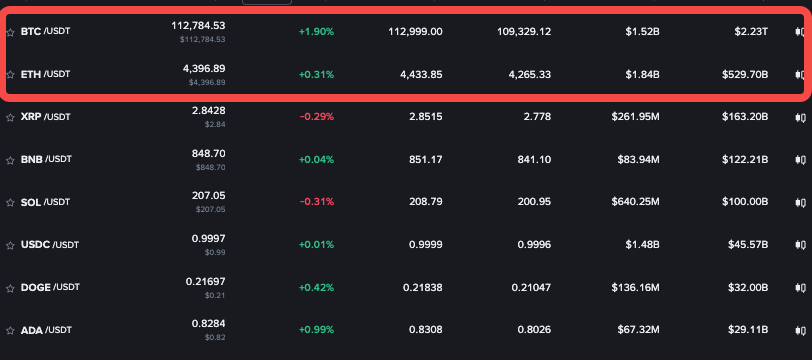
Task: Open DOGE/USDT candlestick chart icon
Action: pos(800,287)
